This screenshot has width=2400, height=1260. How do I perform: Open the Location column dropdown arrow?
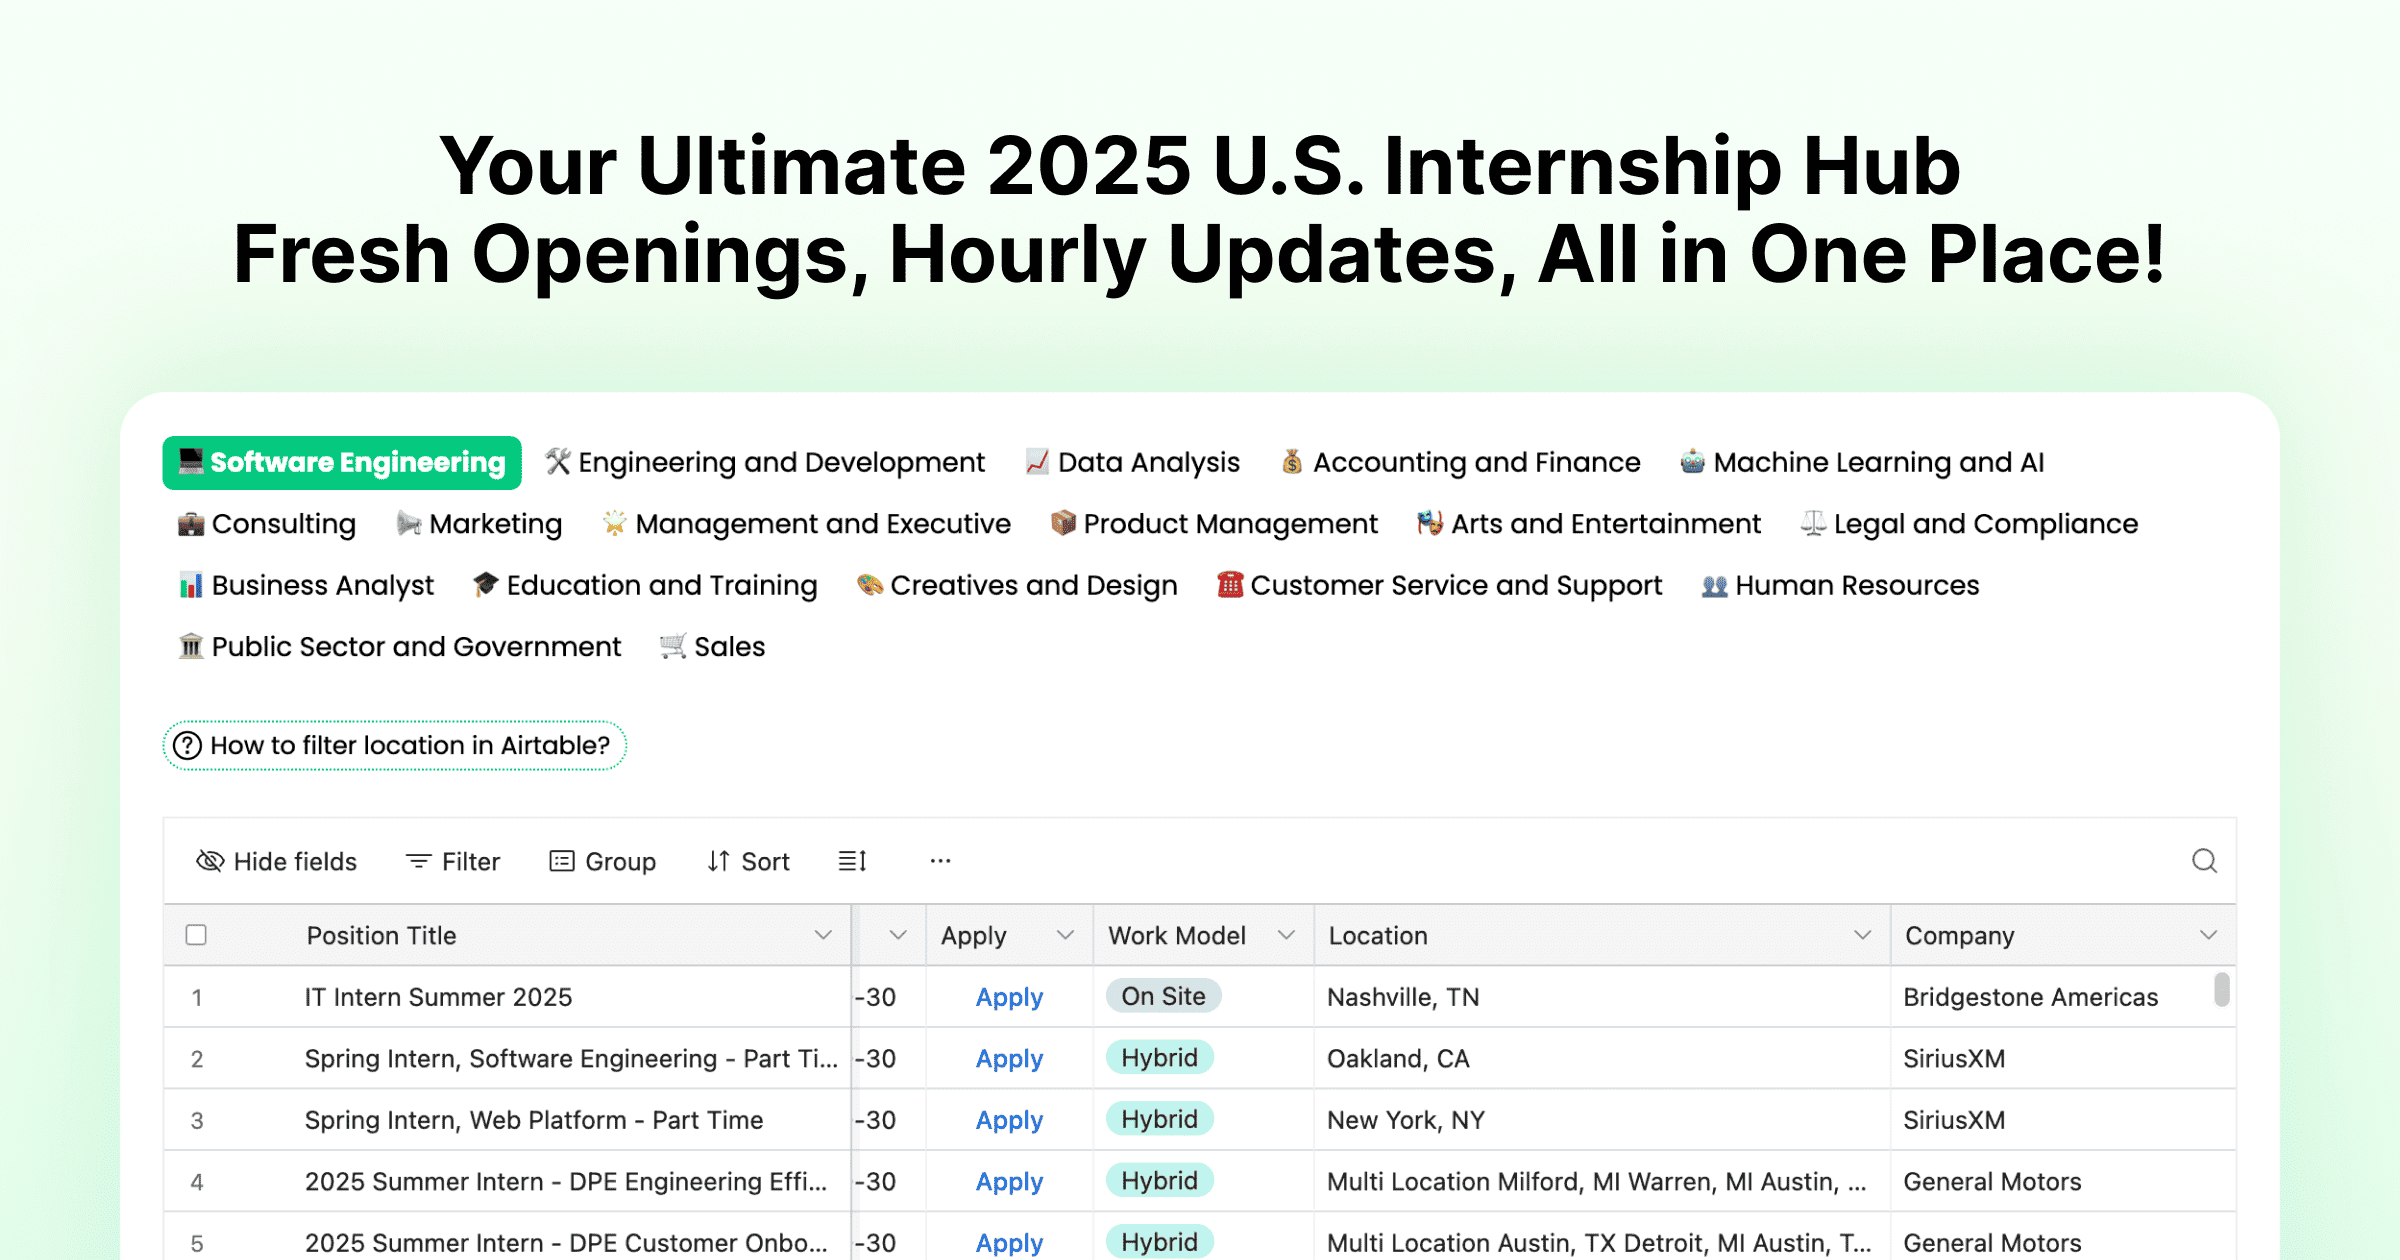coord(1862,935)
